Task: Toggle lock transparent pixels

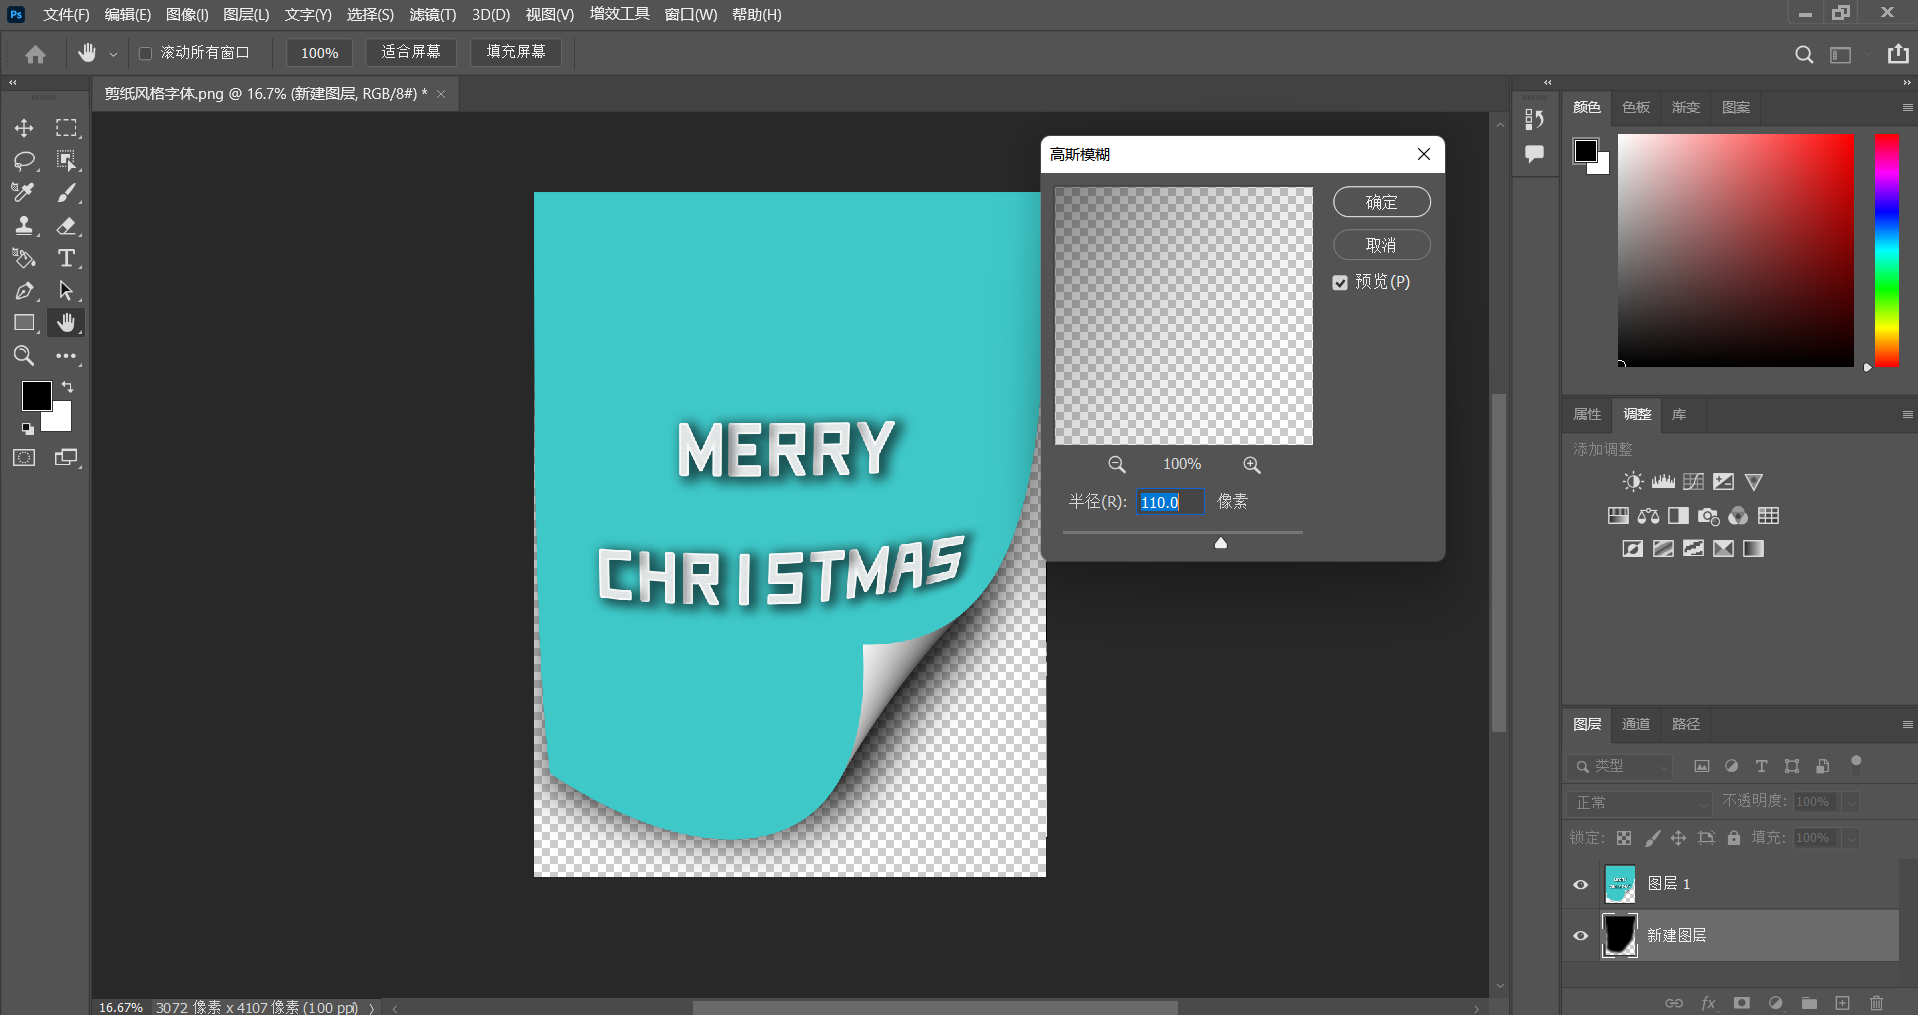Action: pyautogui.click(x=1624, y=838)
